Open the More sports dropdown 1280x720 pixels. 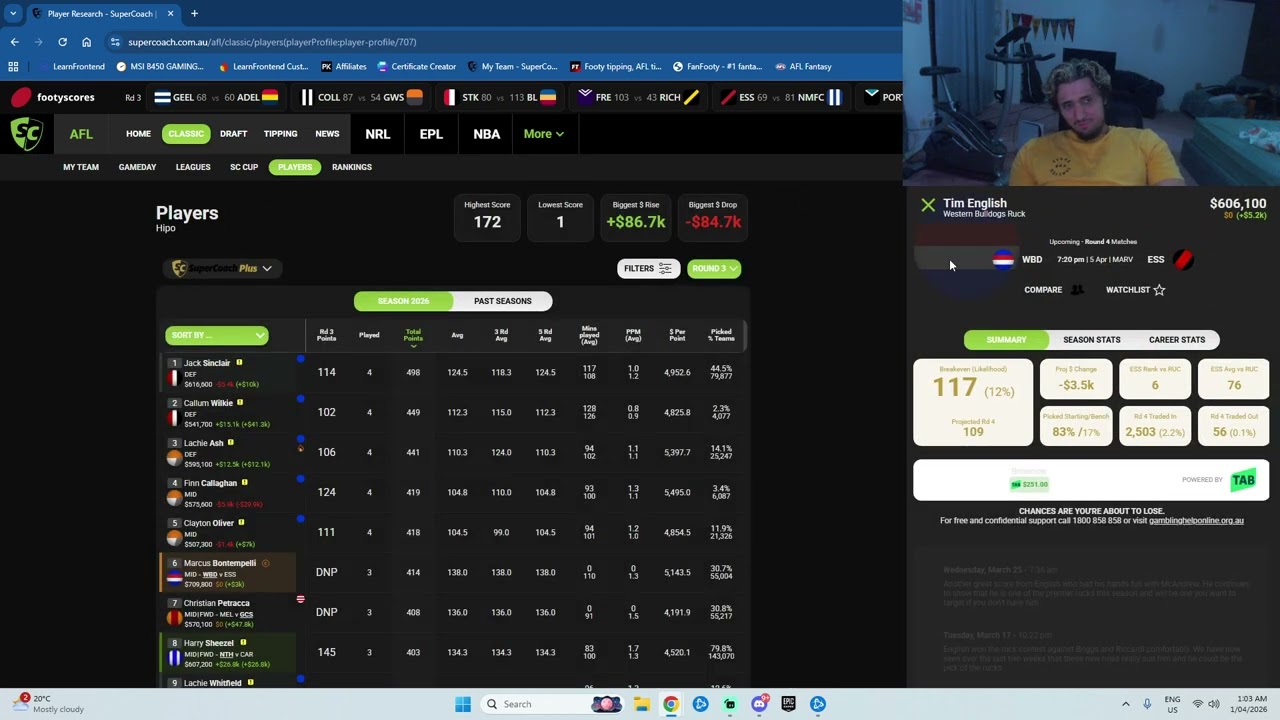543,134
